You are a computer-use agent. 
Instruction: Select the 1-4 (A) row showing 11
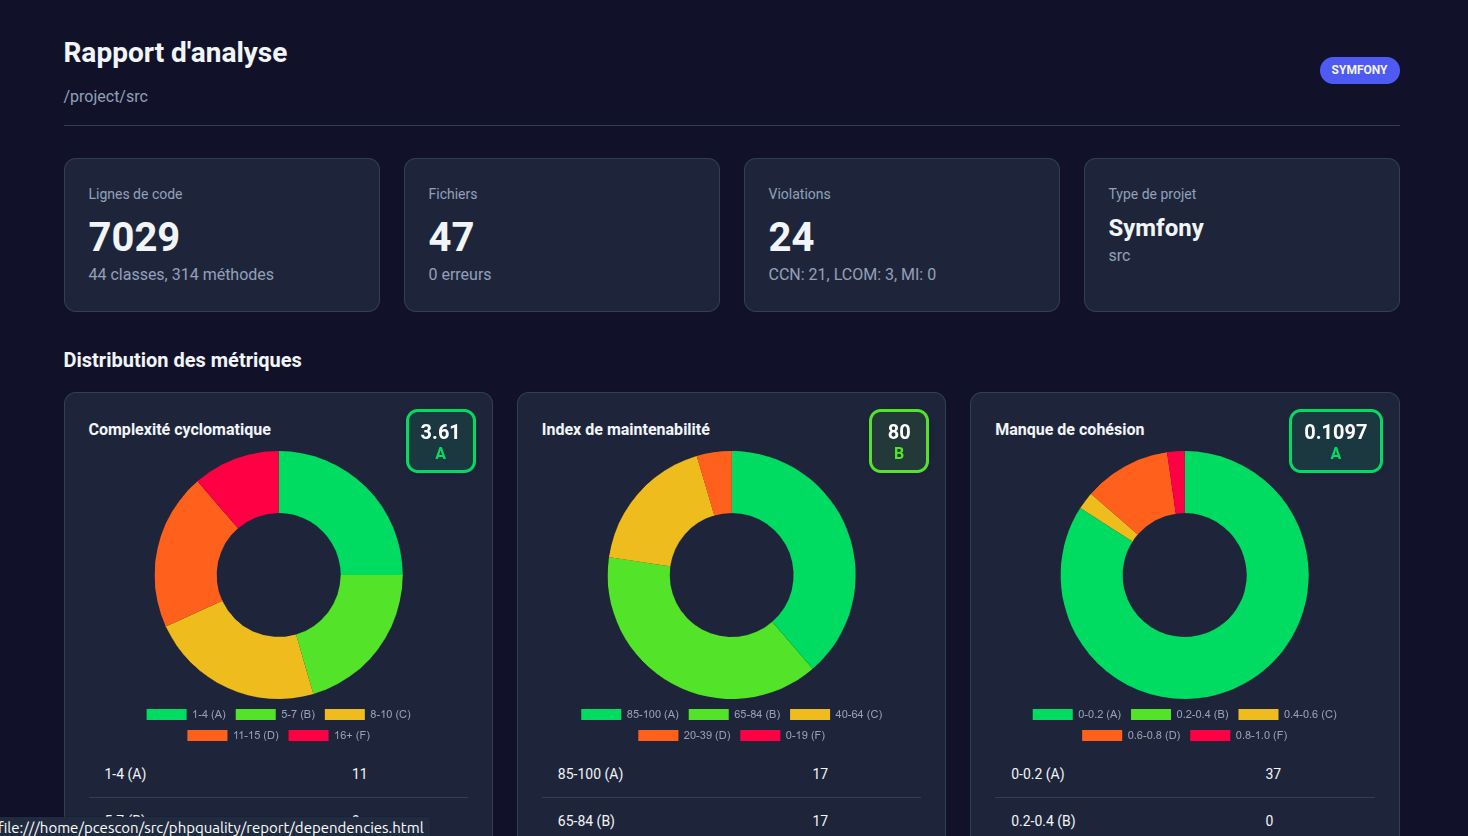tap(278, 774)
